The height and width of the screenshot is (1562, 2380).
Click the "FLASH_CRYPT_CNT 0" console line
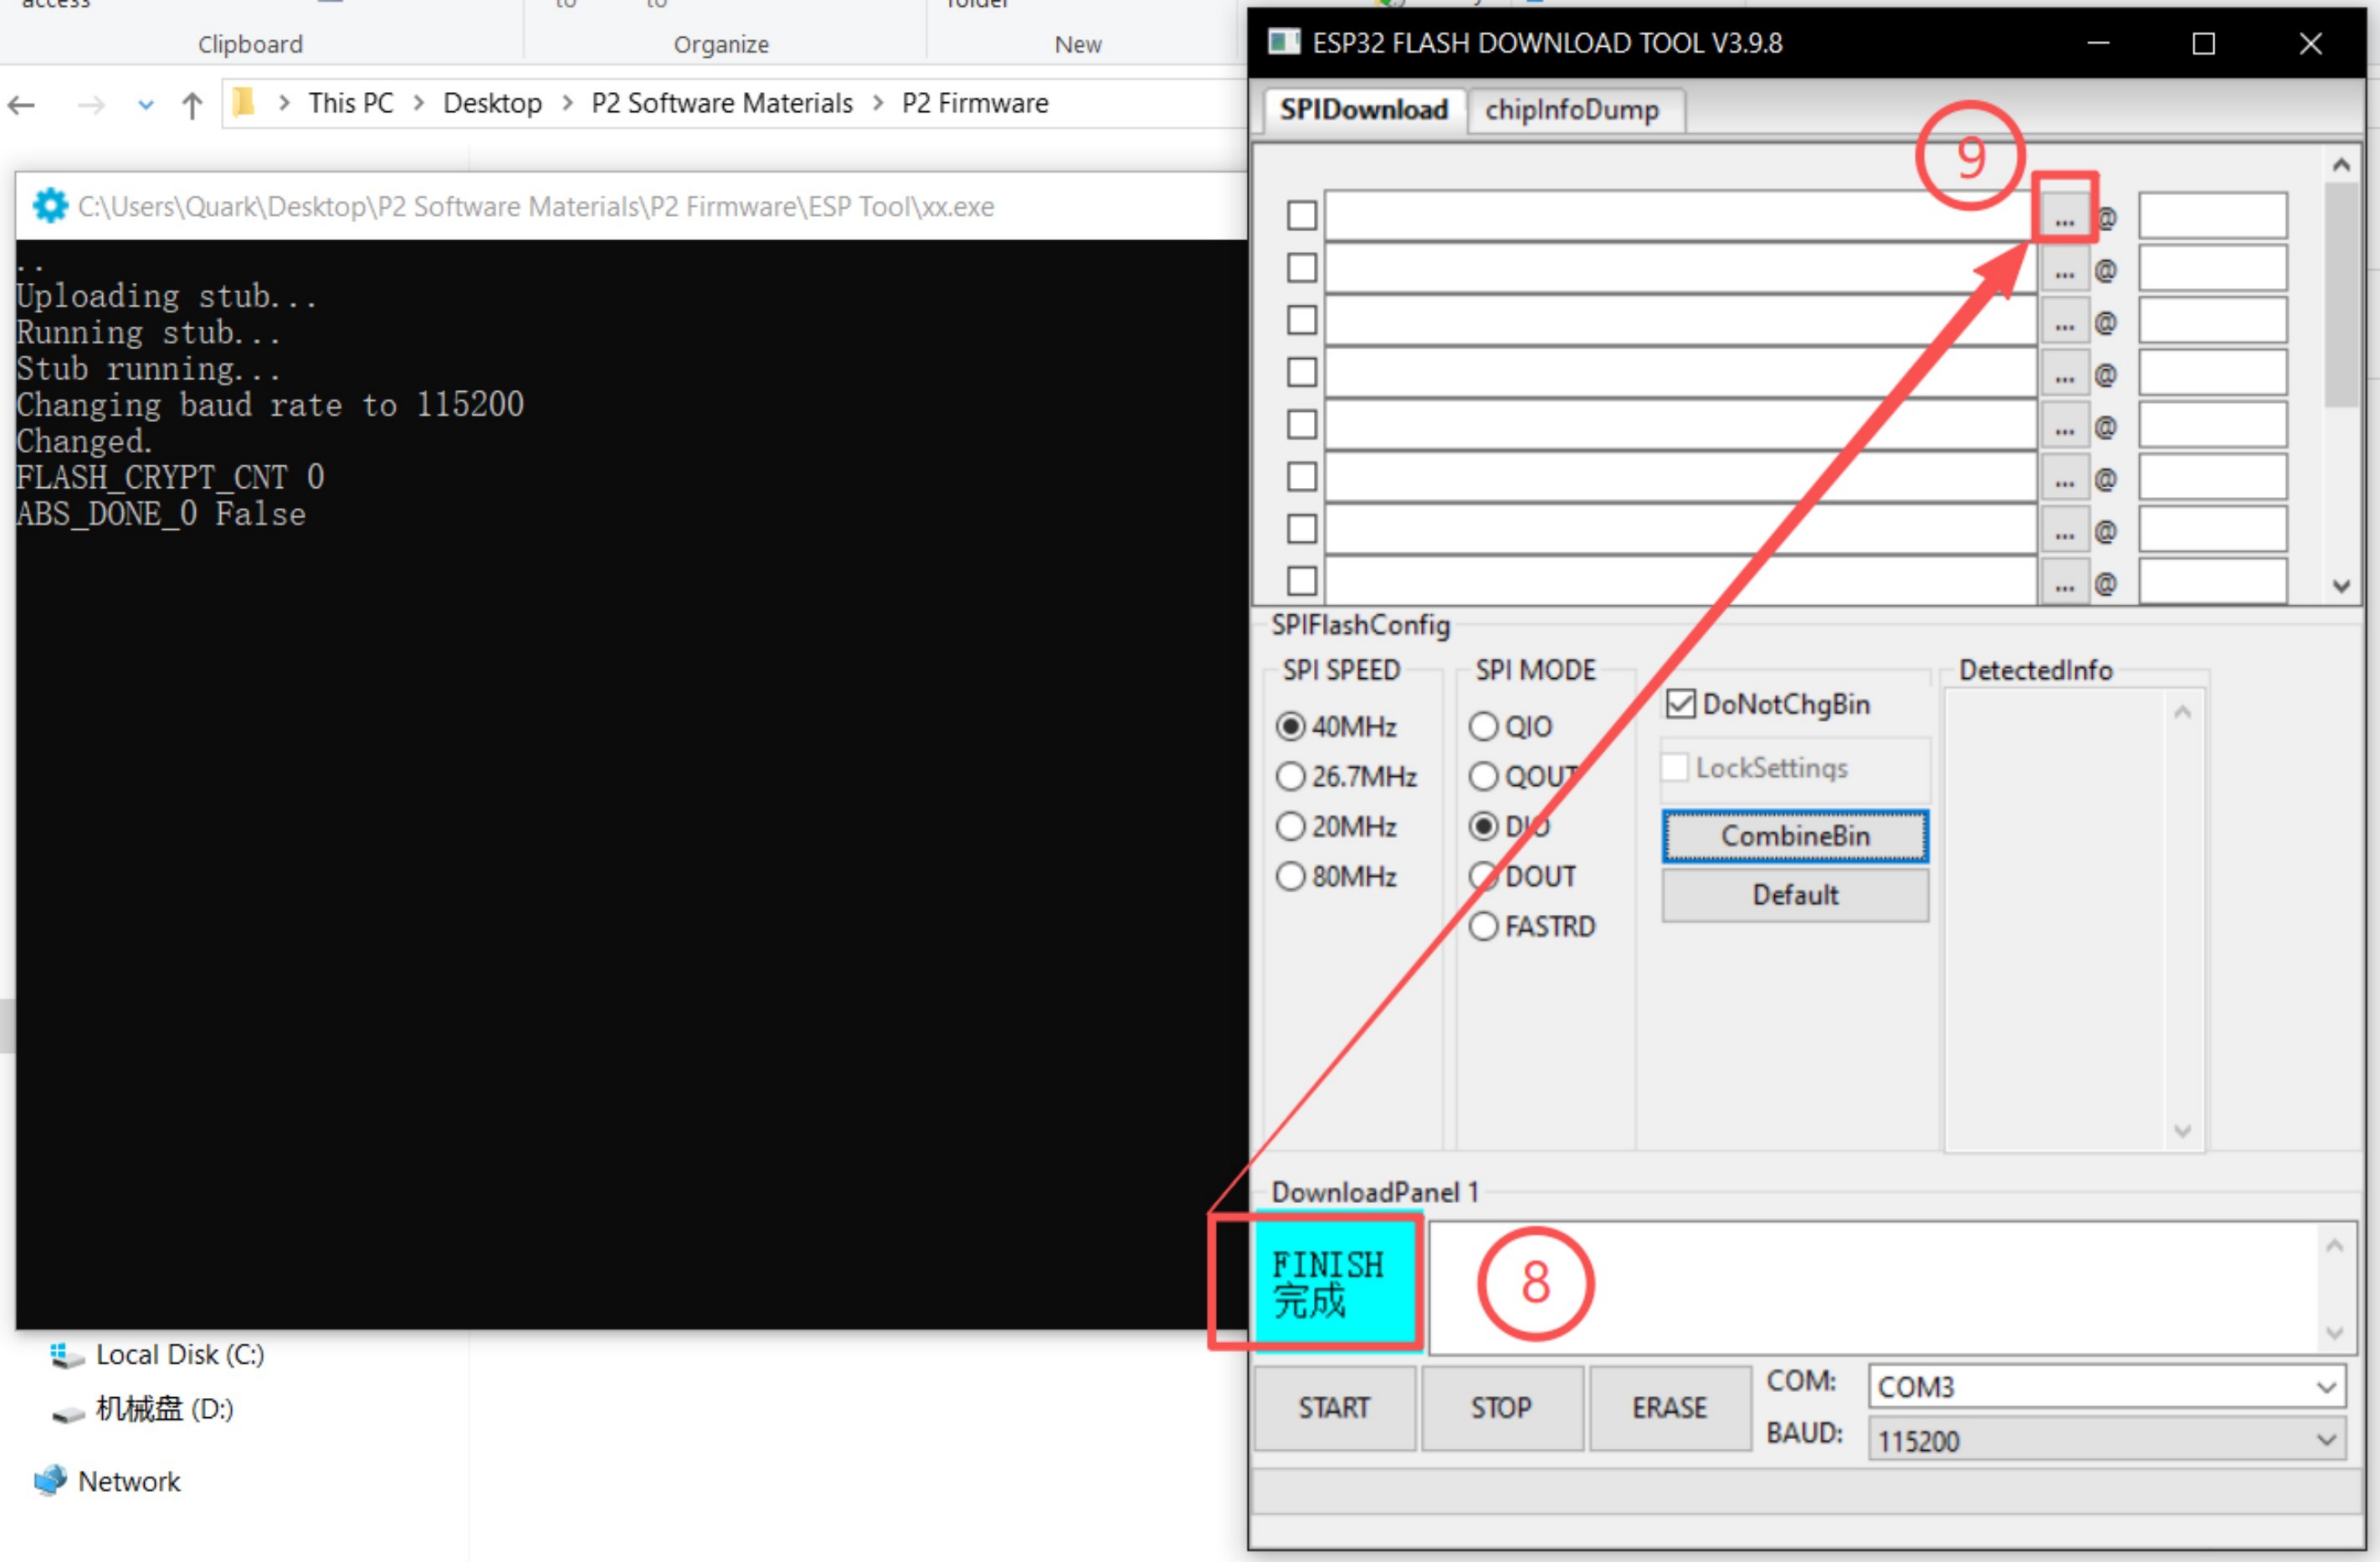coord(170,477)
